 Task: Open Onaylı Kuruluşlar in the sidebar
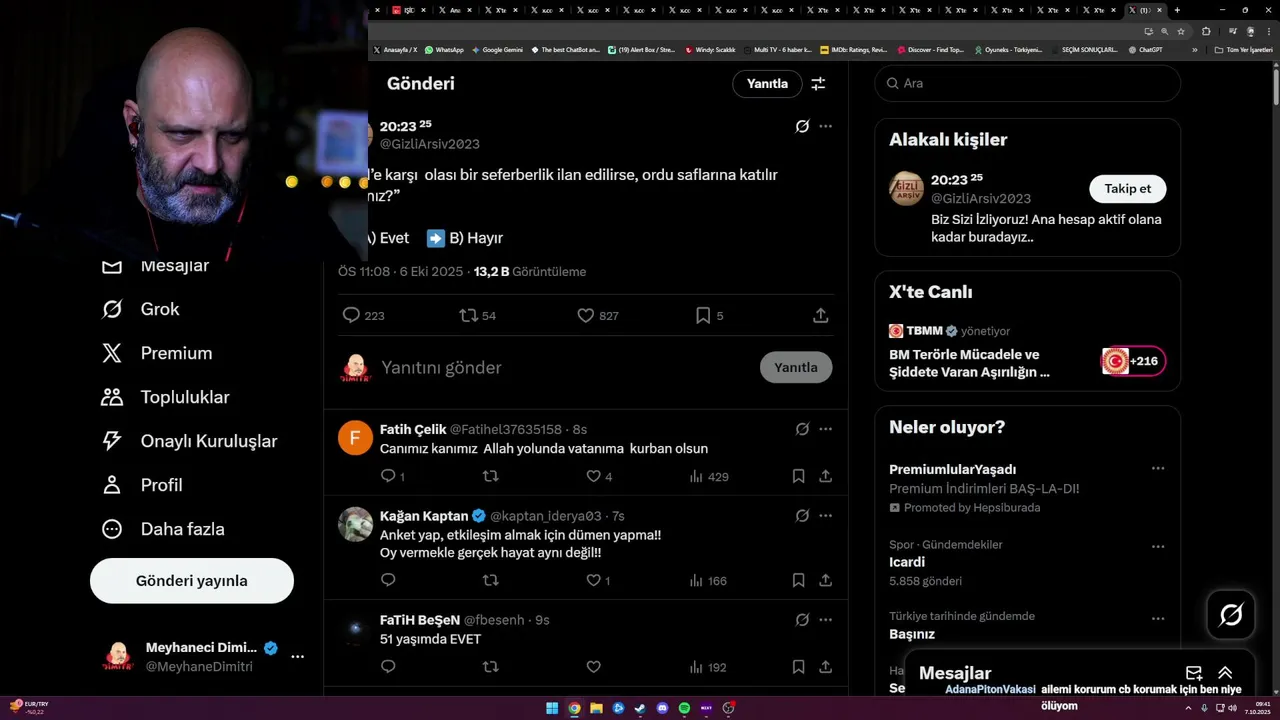point(189,441)
